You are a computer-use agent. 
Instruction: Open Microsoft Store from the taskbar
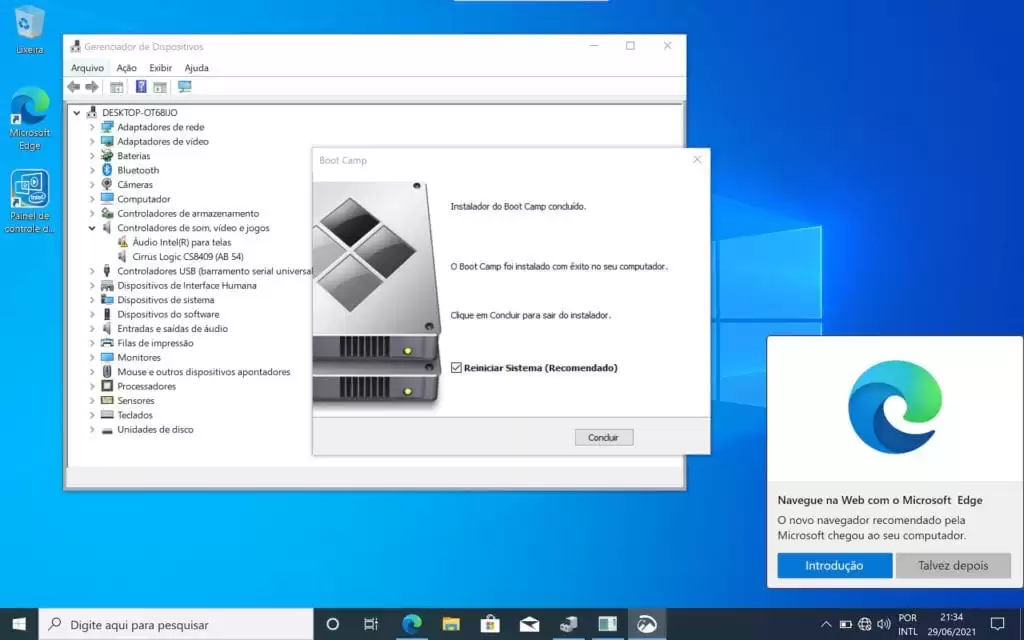pyautogui.click(x=490, y=624)
